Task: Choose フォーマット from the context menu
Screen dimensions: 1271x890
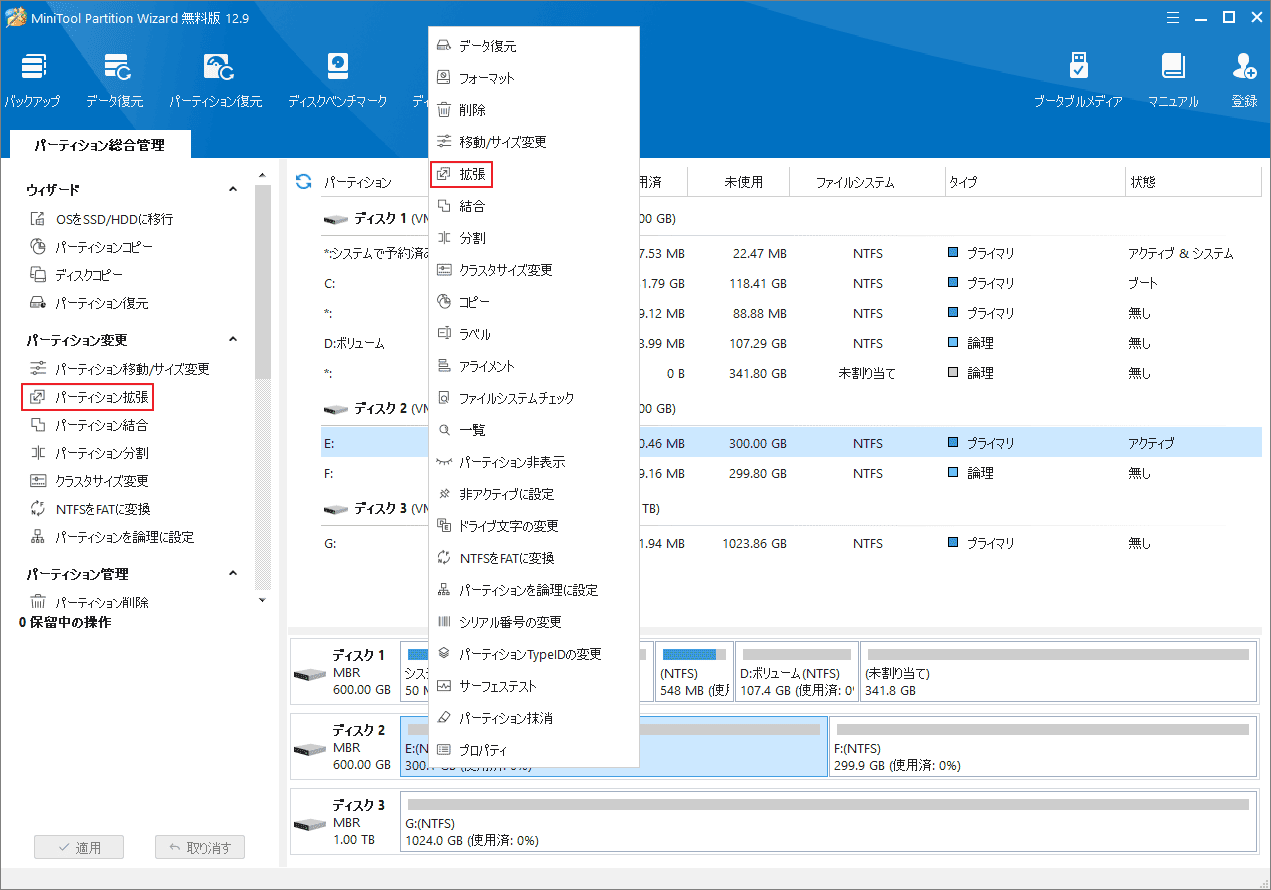Action: (x=486, y=78)
